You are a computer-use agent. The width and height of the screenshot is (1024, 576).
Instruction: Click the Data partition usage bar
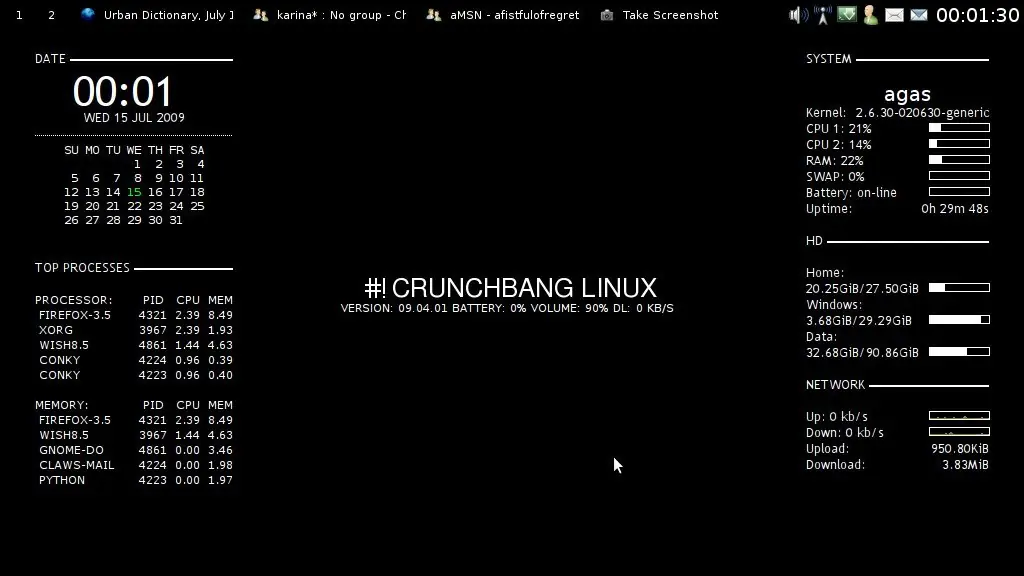tap(959, 351)
